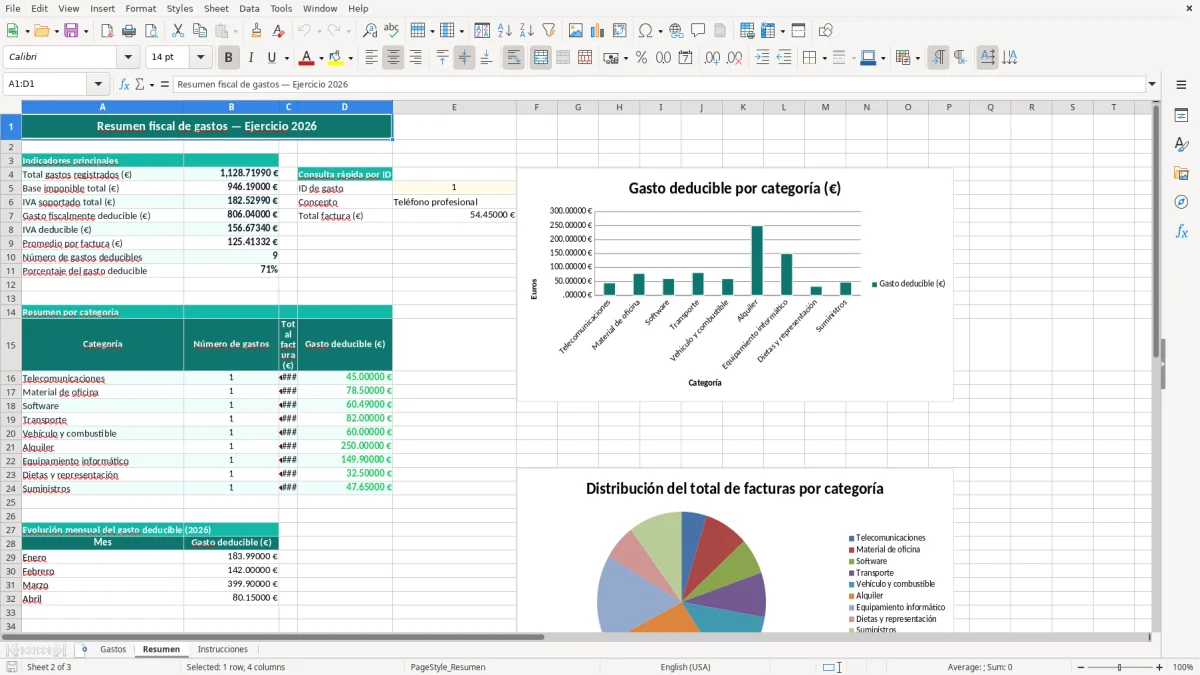Open the Highlighting Color dropdown arrow
Screen dimensions: 1200x675
click(x=350, y=58)
